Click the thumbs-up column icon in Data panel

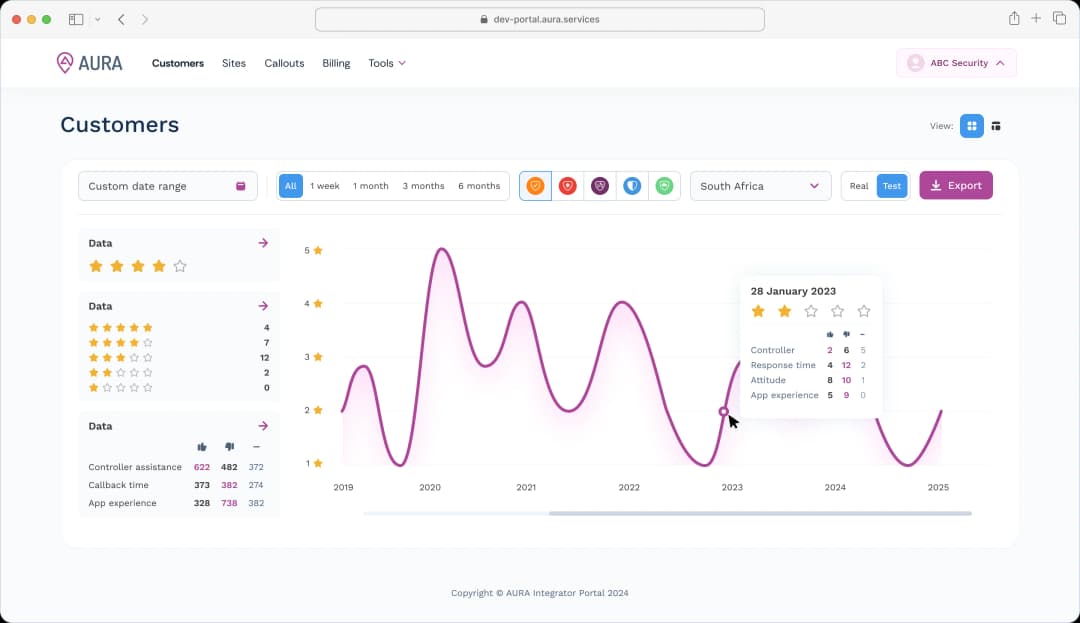pyautogui.click(x=202, y=447)
